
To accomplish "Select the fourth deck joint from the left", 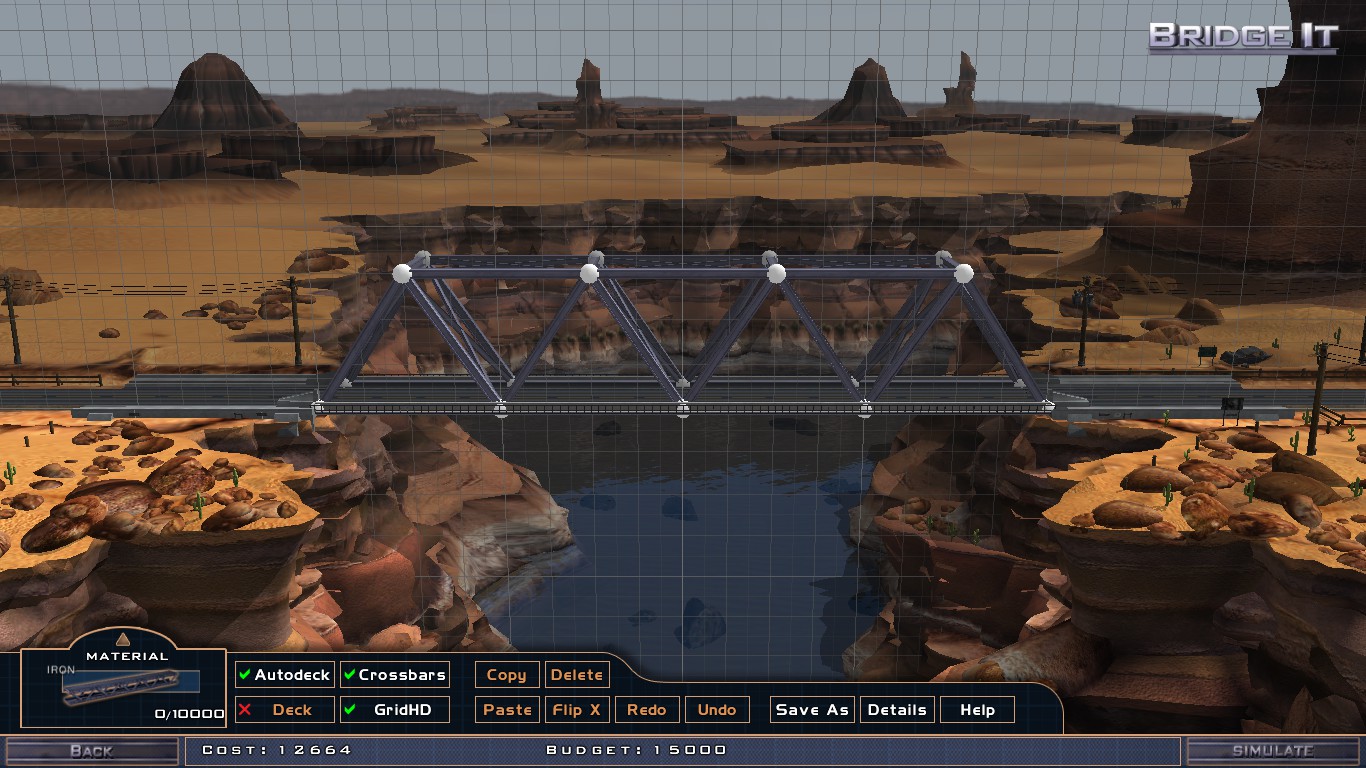I will [x=865, y=409].
